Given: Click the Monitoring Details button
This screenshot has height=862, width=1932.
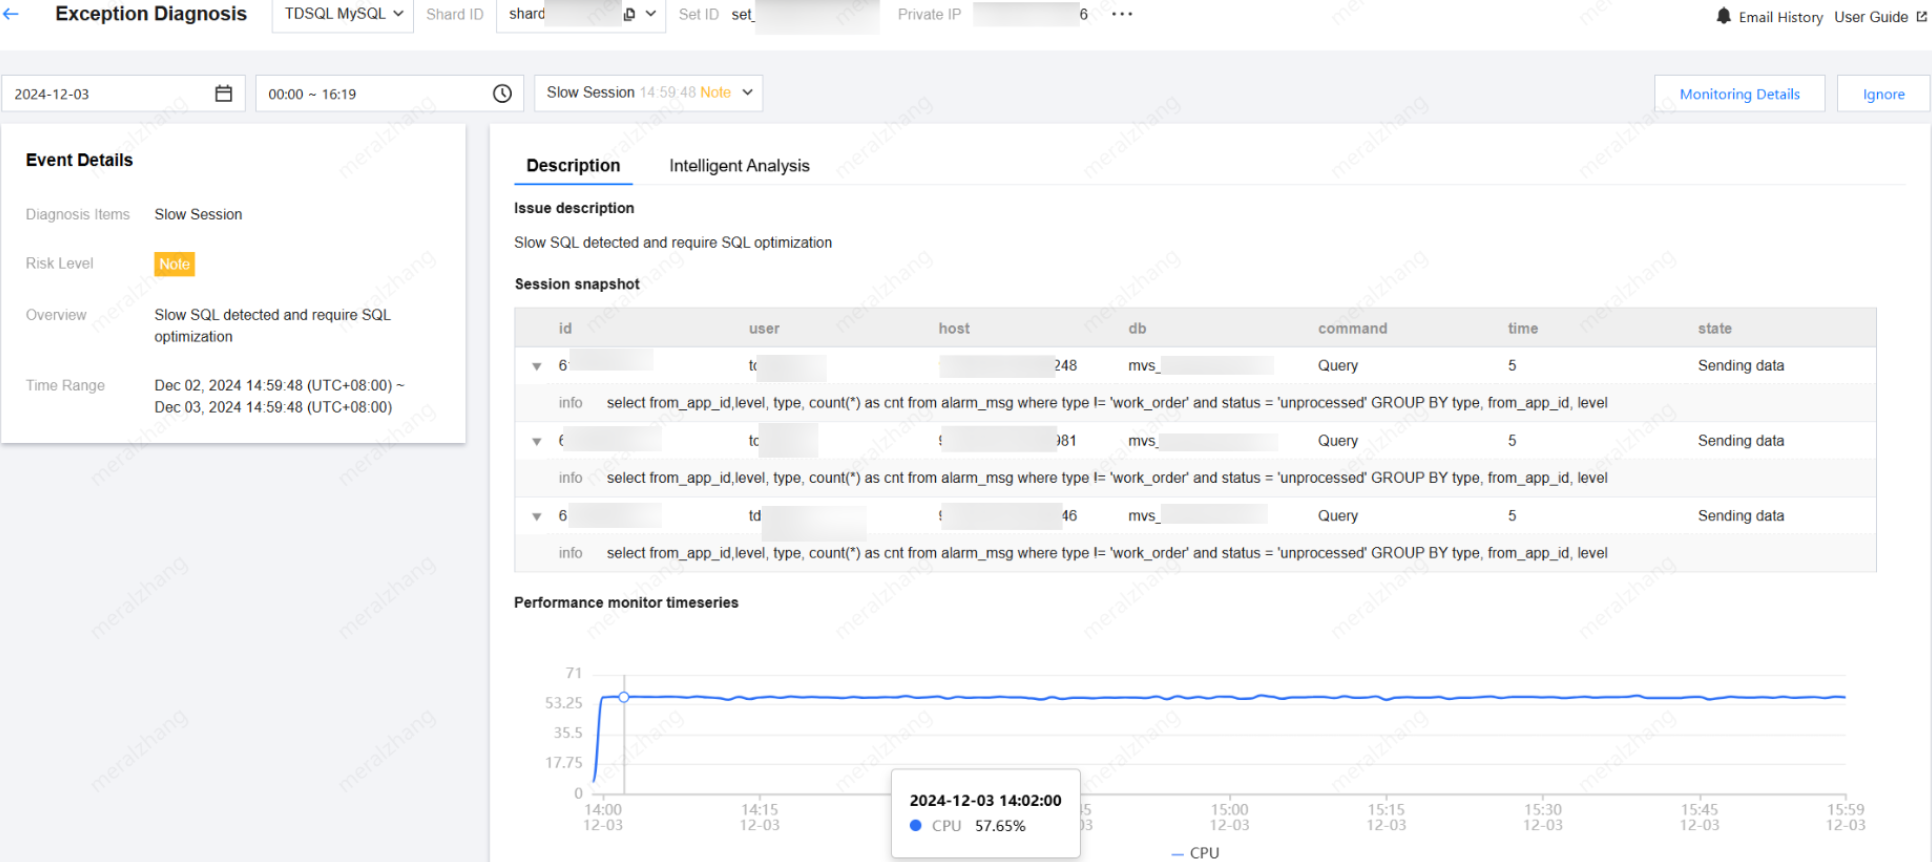Looking at the screenshot, I should coord(1739,94).
